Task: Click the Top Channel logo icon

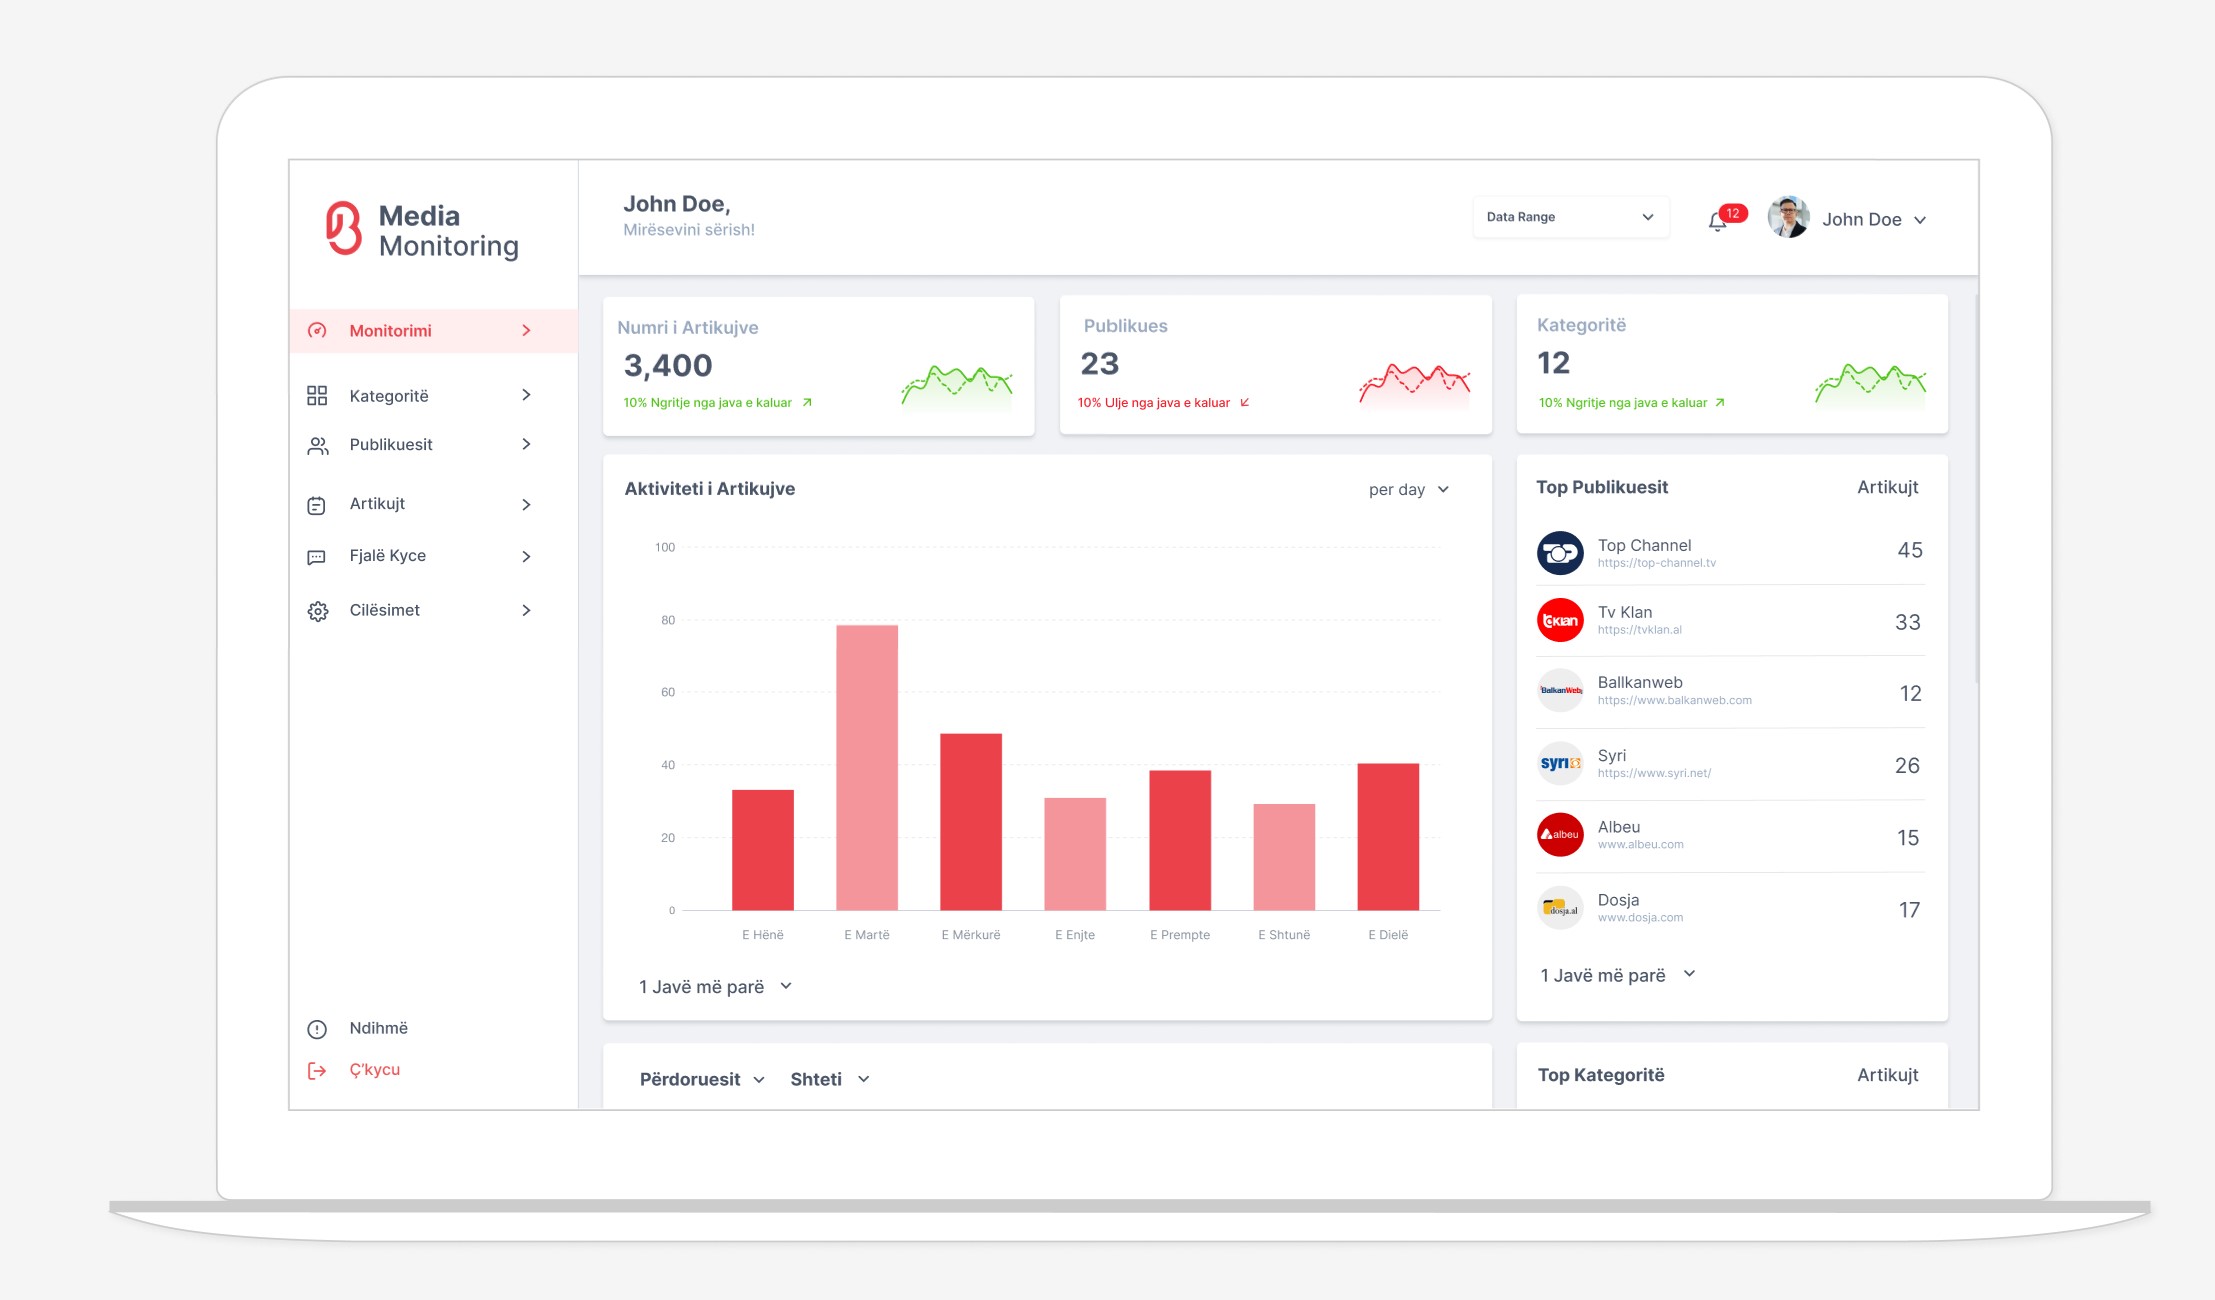Action: pyautogui.click(x=1559, y=553)
